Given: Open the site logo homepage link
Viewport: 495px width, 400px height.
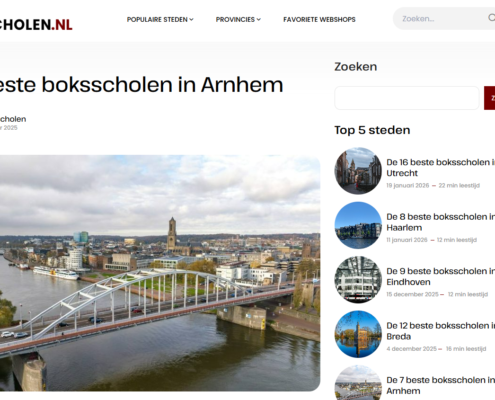Looking at the screenshot, I should [x=36, y=25].
